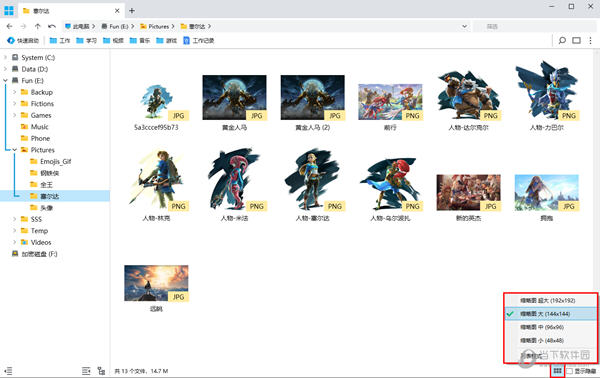
Task: Open the 音乐 bookmark folder
Action: point(140,40)
